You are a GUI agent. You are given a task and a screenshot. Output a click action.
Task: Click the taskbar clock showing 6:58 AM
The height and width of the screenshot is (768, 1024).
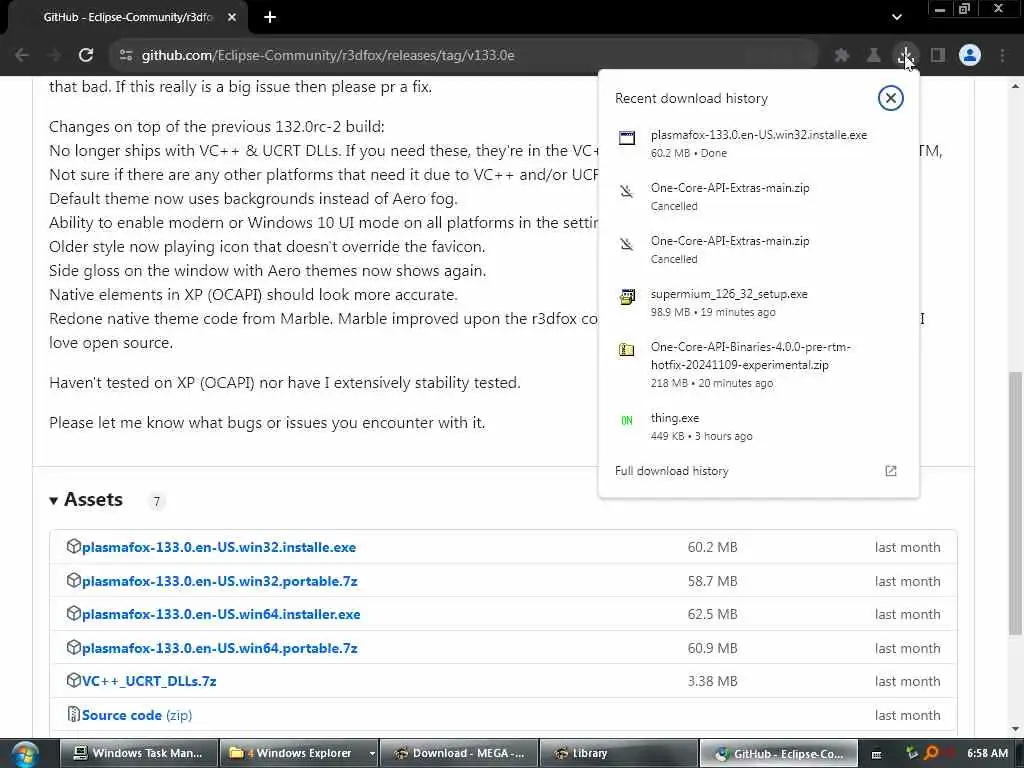pyautogui.click(x=987, y=753)
